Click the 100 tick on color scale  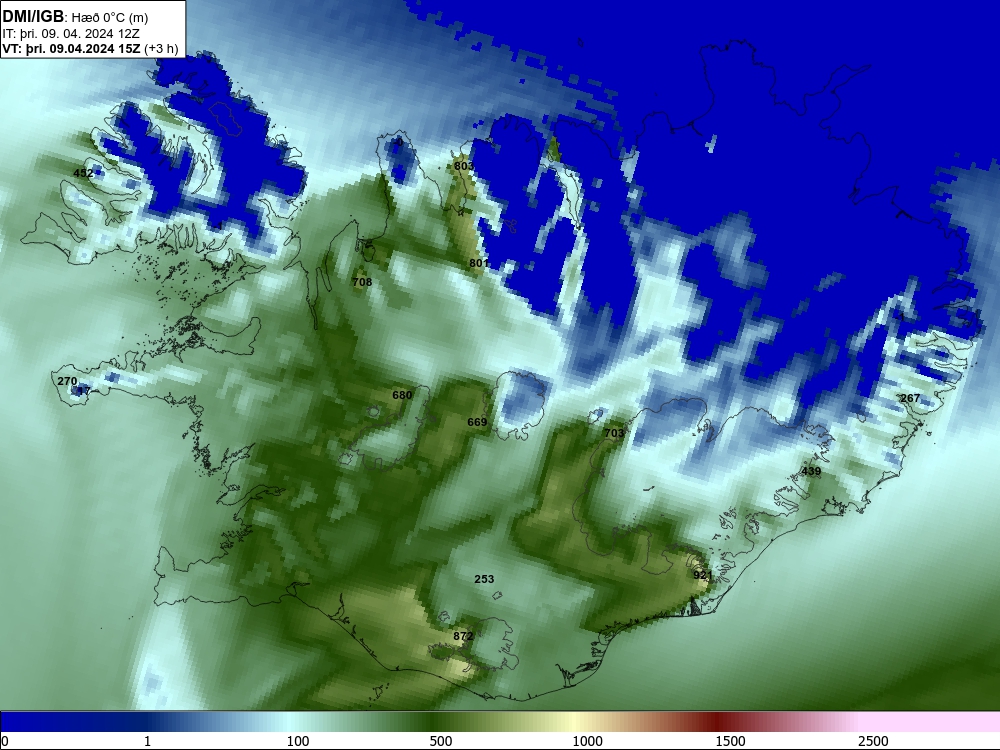click(298, 741)
